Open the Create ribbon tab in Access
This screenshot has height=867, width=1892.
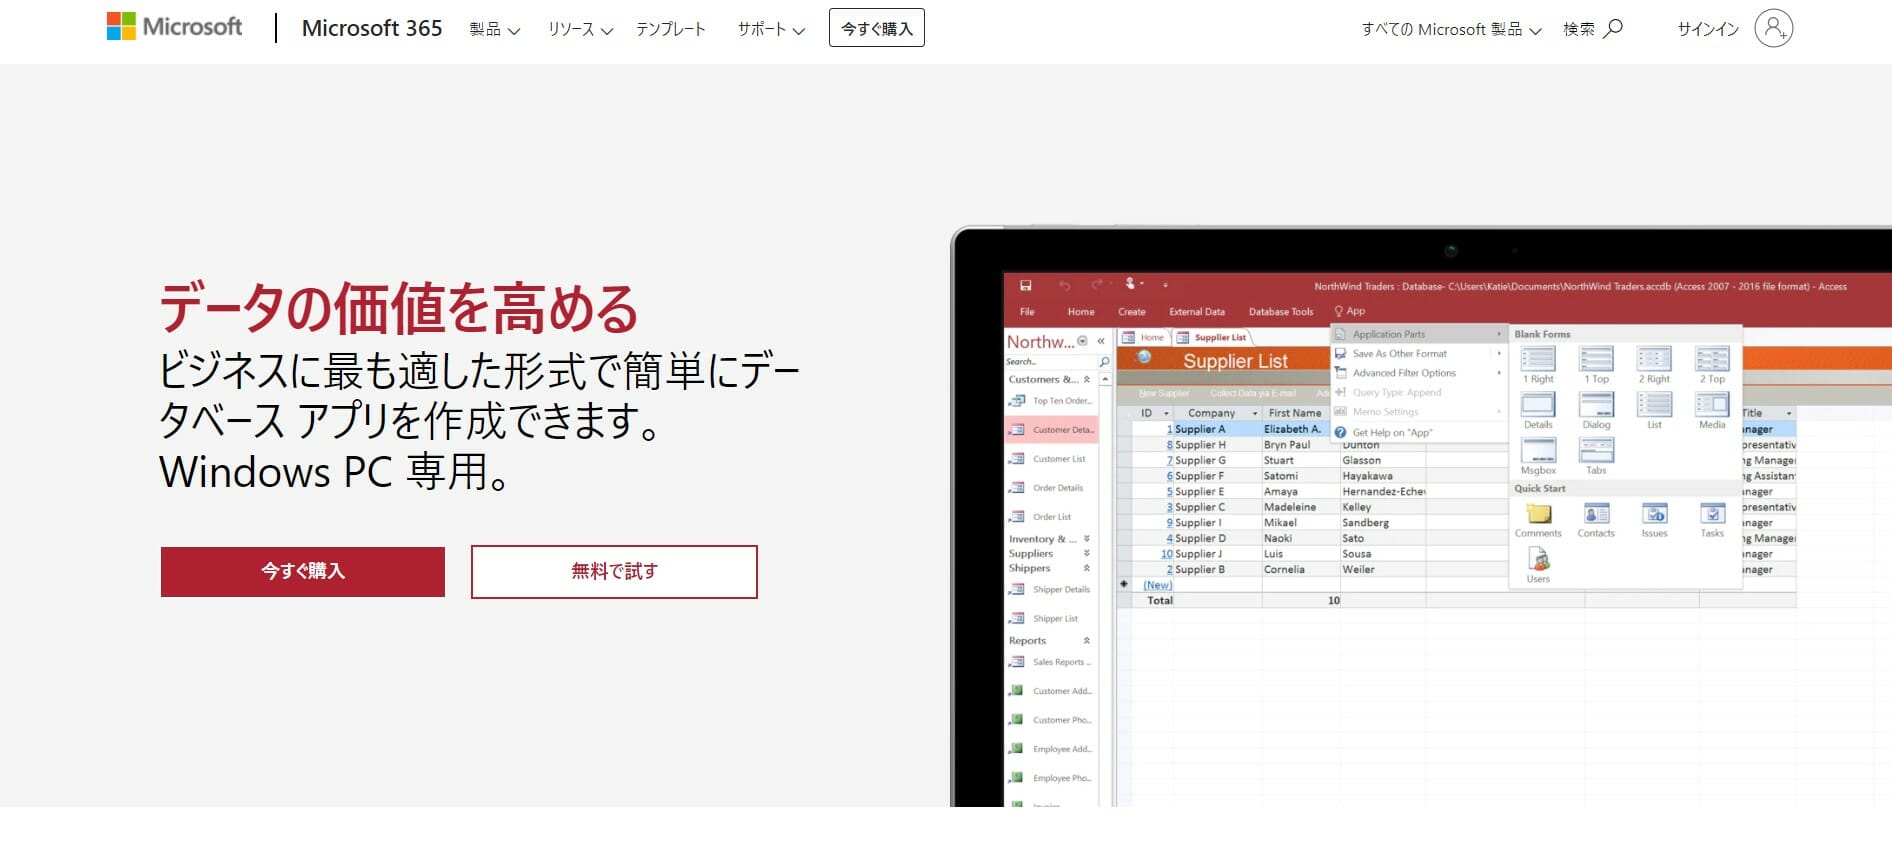[x=1132, y=312]
